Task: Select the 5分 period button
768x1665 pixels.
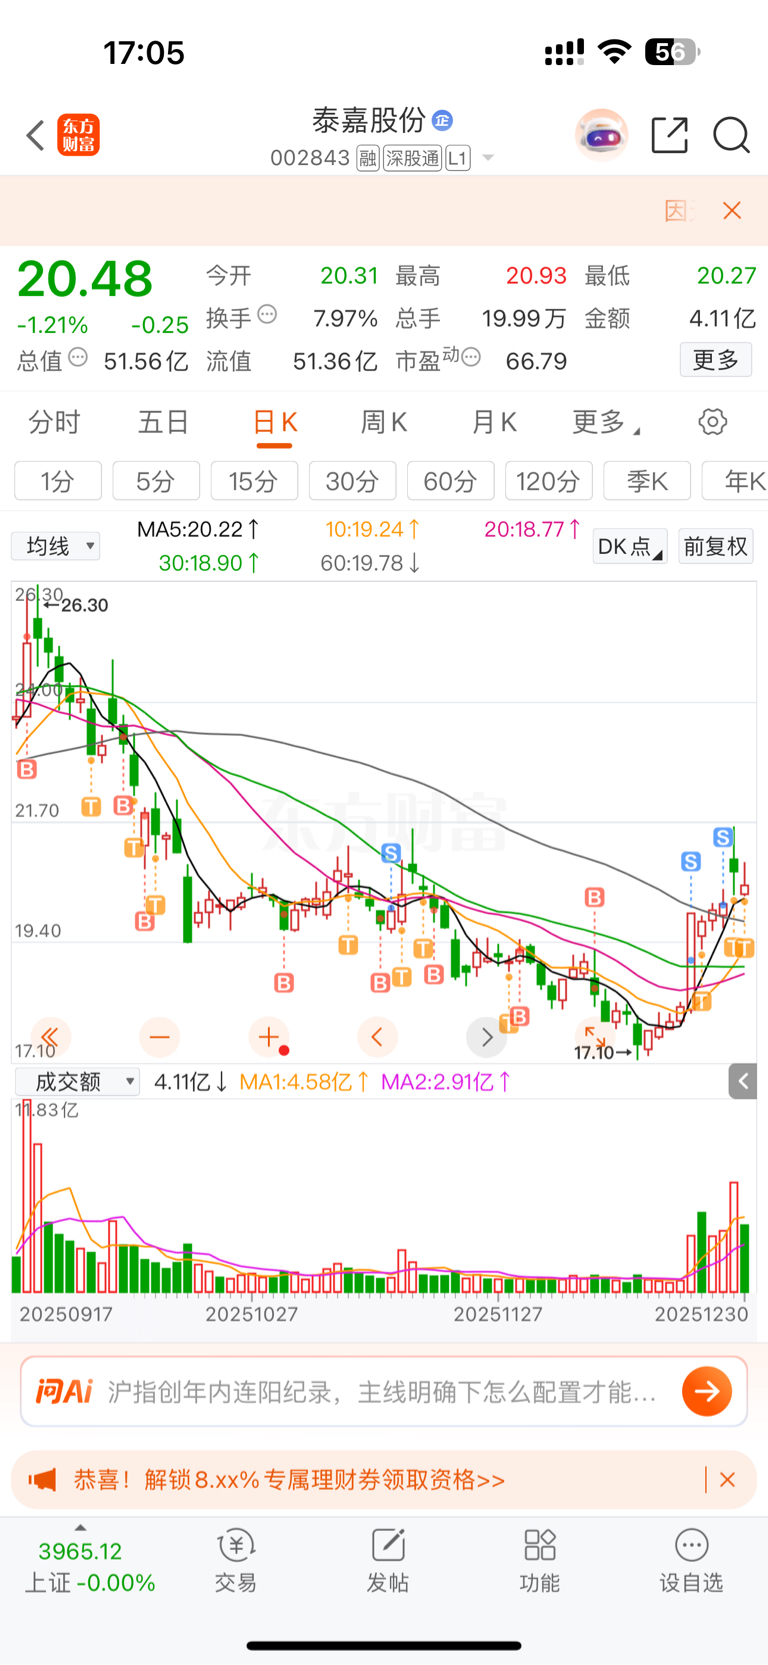Action: click(x=156, y=481)
